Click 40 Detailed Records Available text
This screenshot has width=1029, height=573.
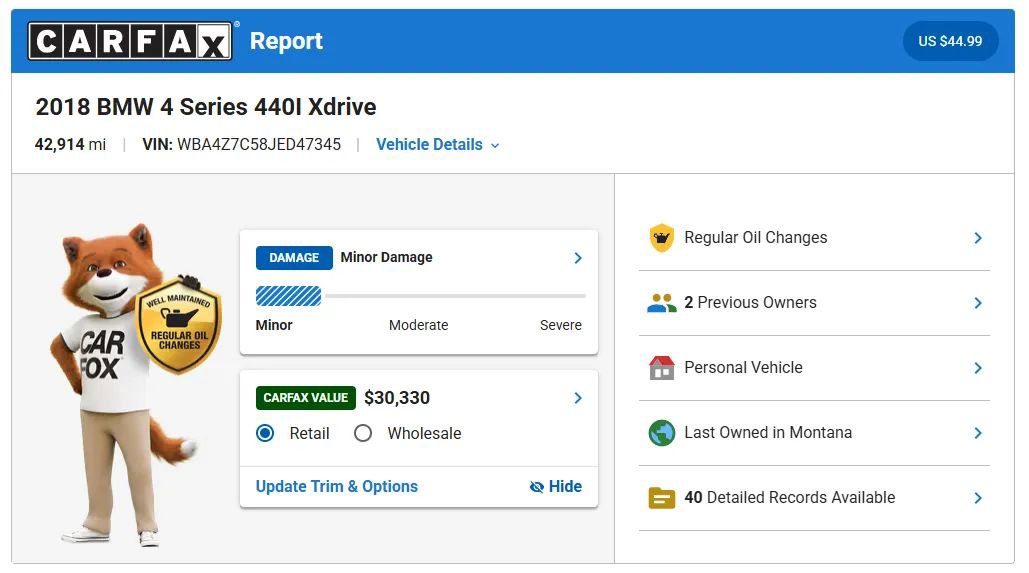tap(789, 498)
